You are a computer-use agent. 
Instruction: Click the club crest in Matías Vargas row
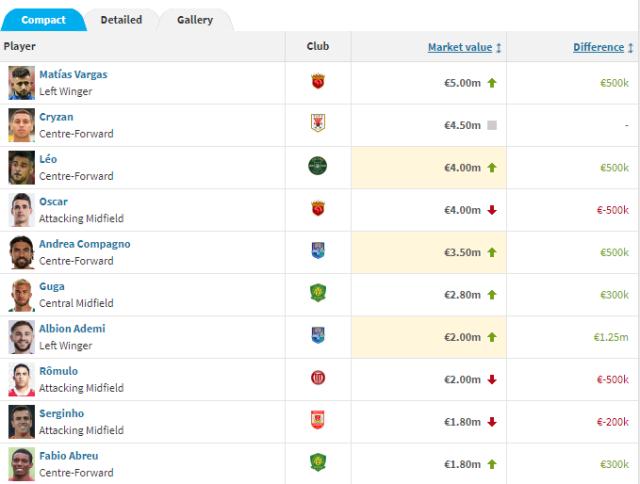click(x=318, y=82)
